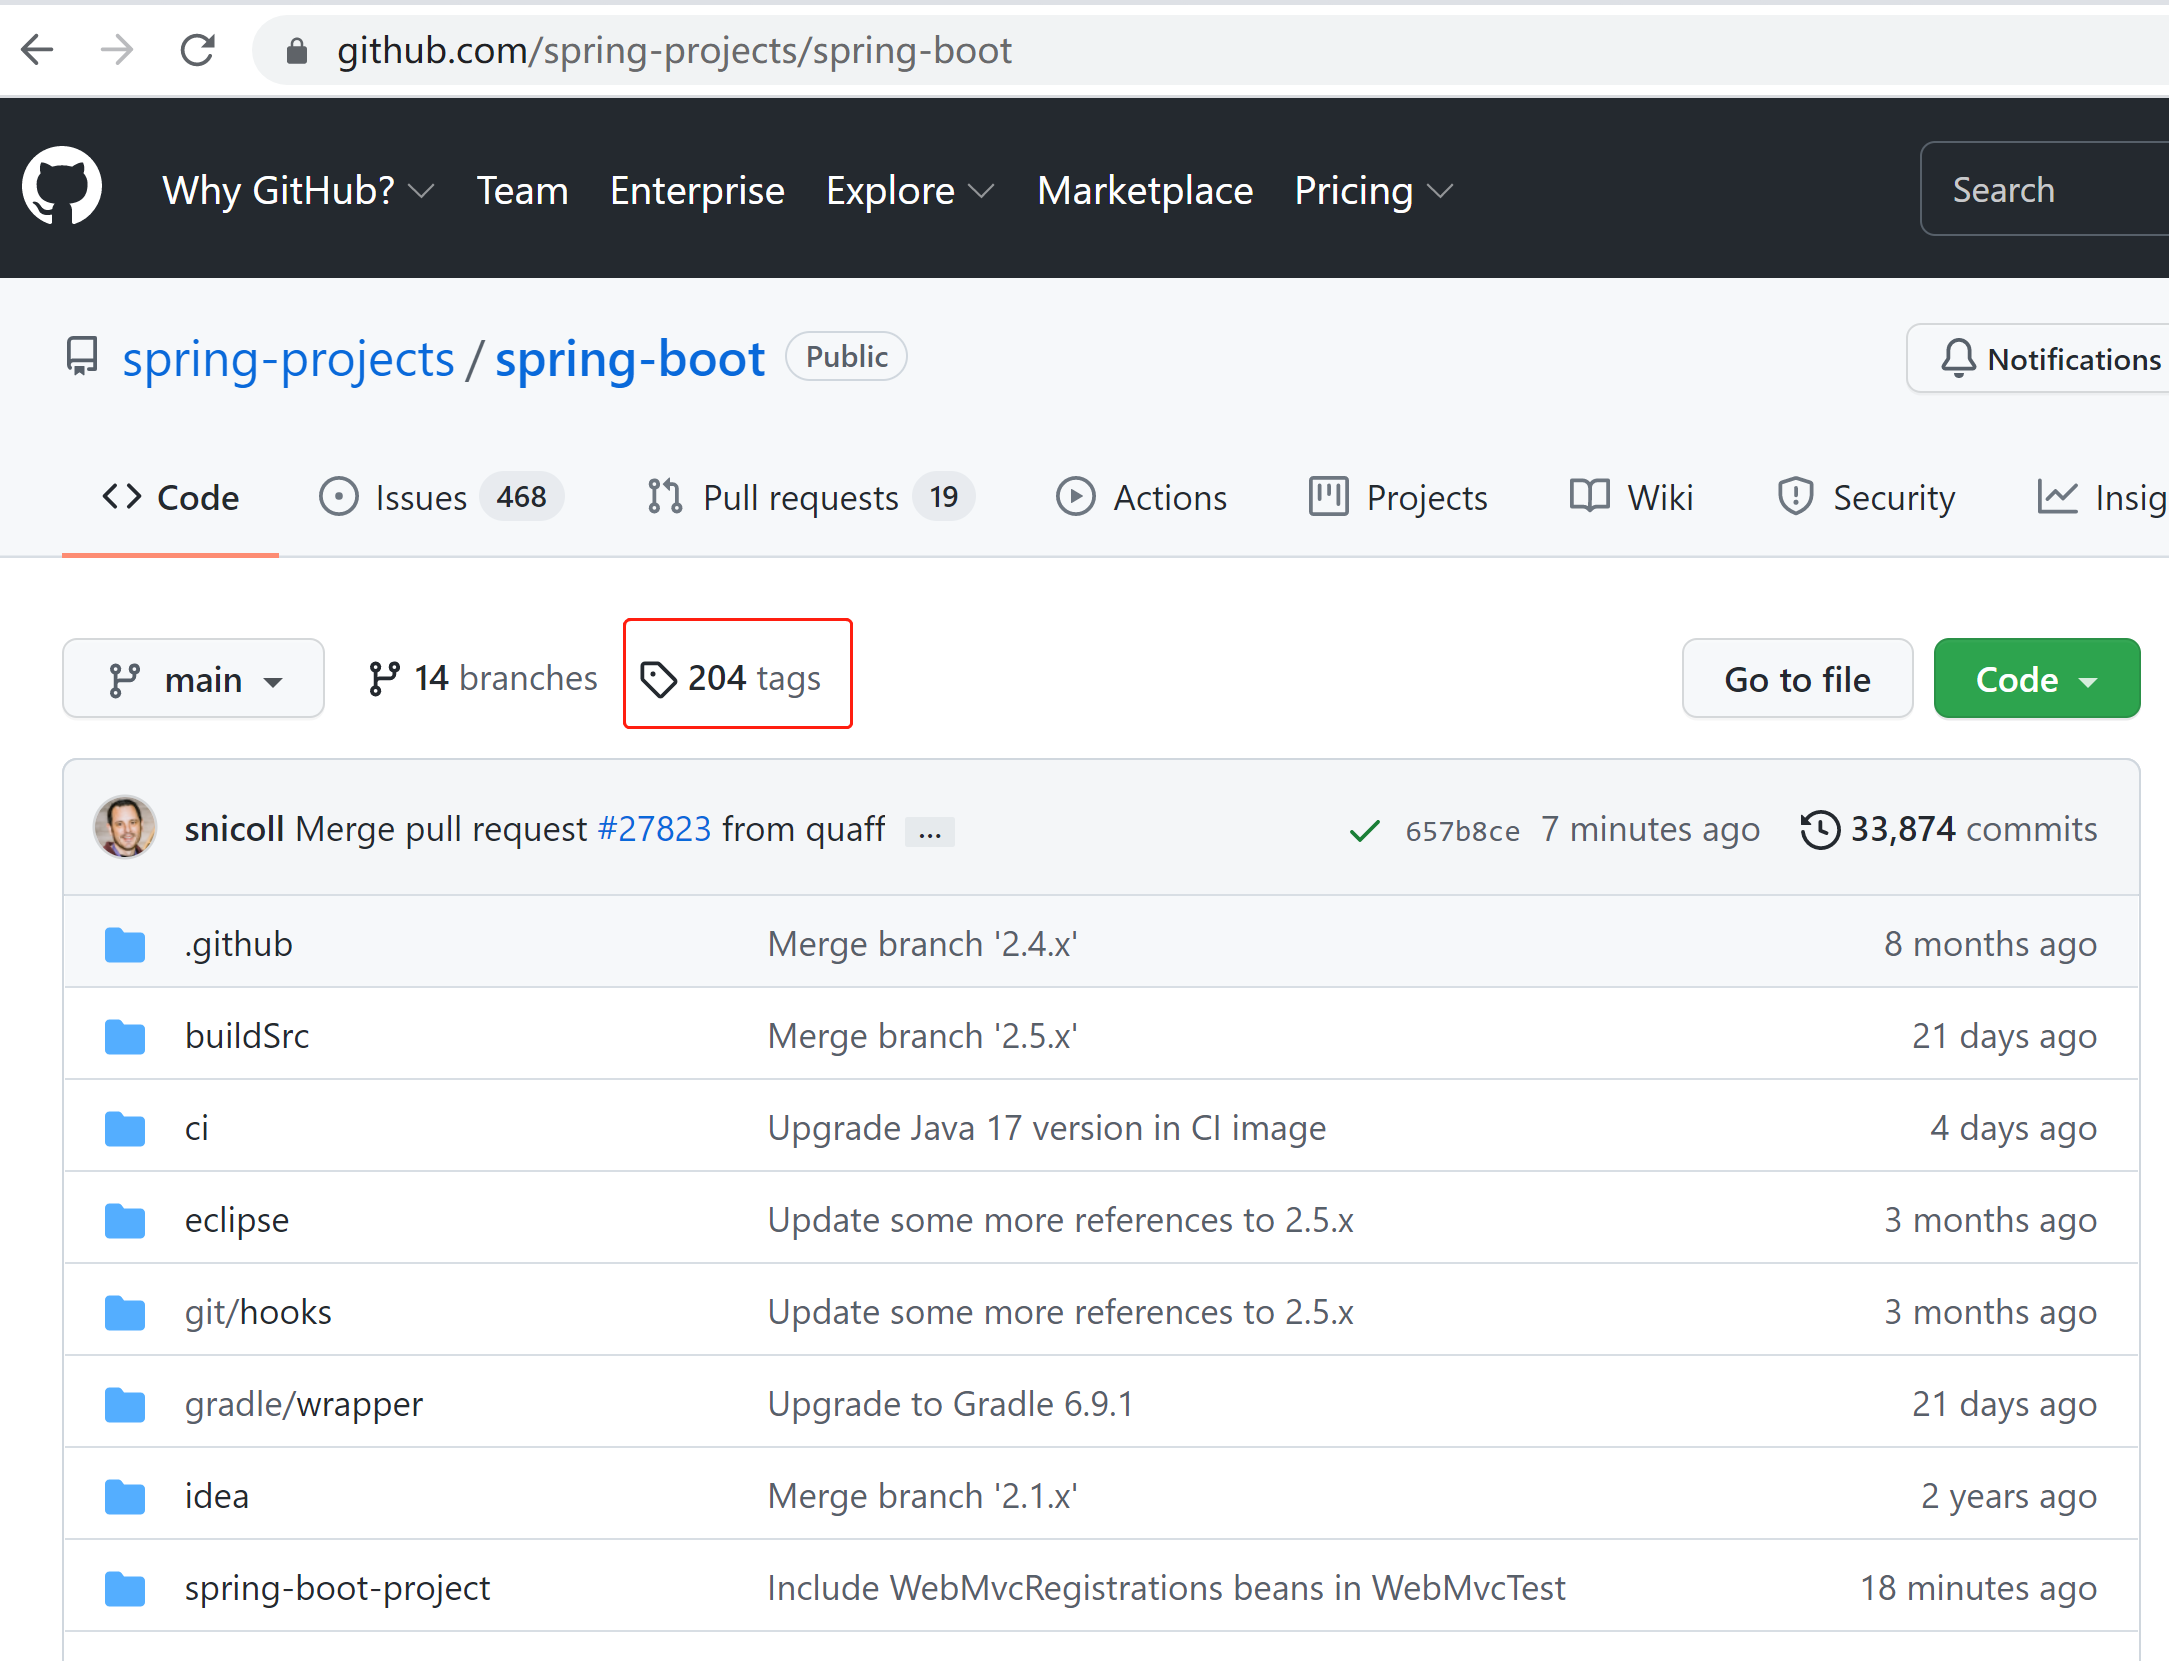2169x1661 pixels.
Task: Click the buildSrc folder icon
Action: pyautogui.click(x=125, y=1036)
